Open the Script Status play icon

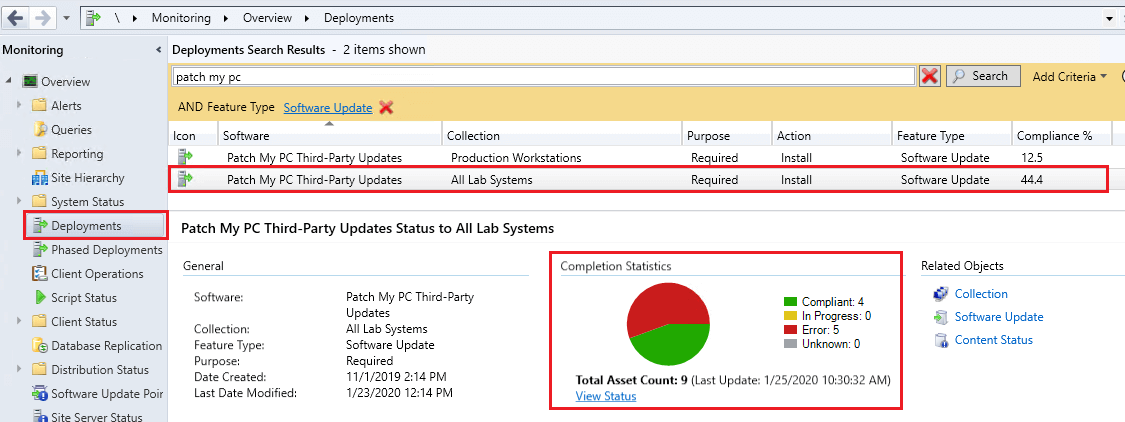pos(39,298)
